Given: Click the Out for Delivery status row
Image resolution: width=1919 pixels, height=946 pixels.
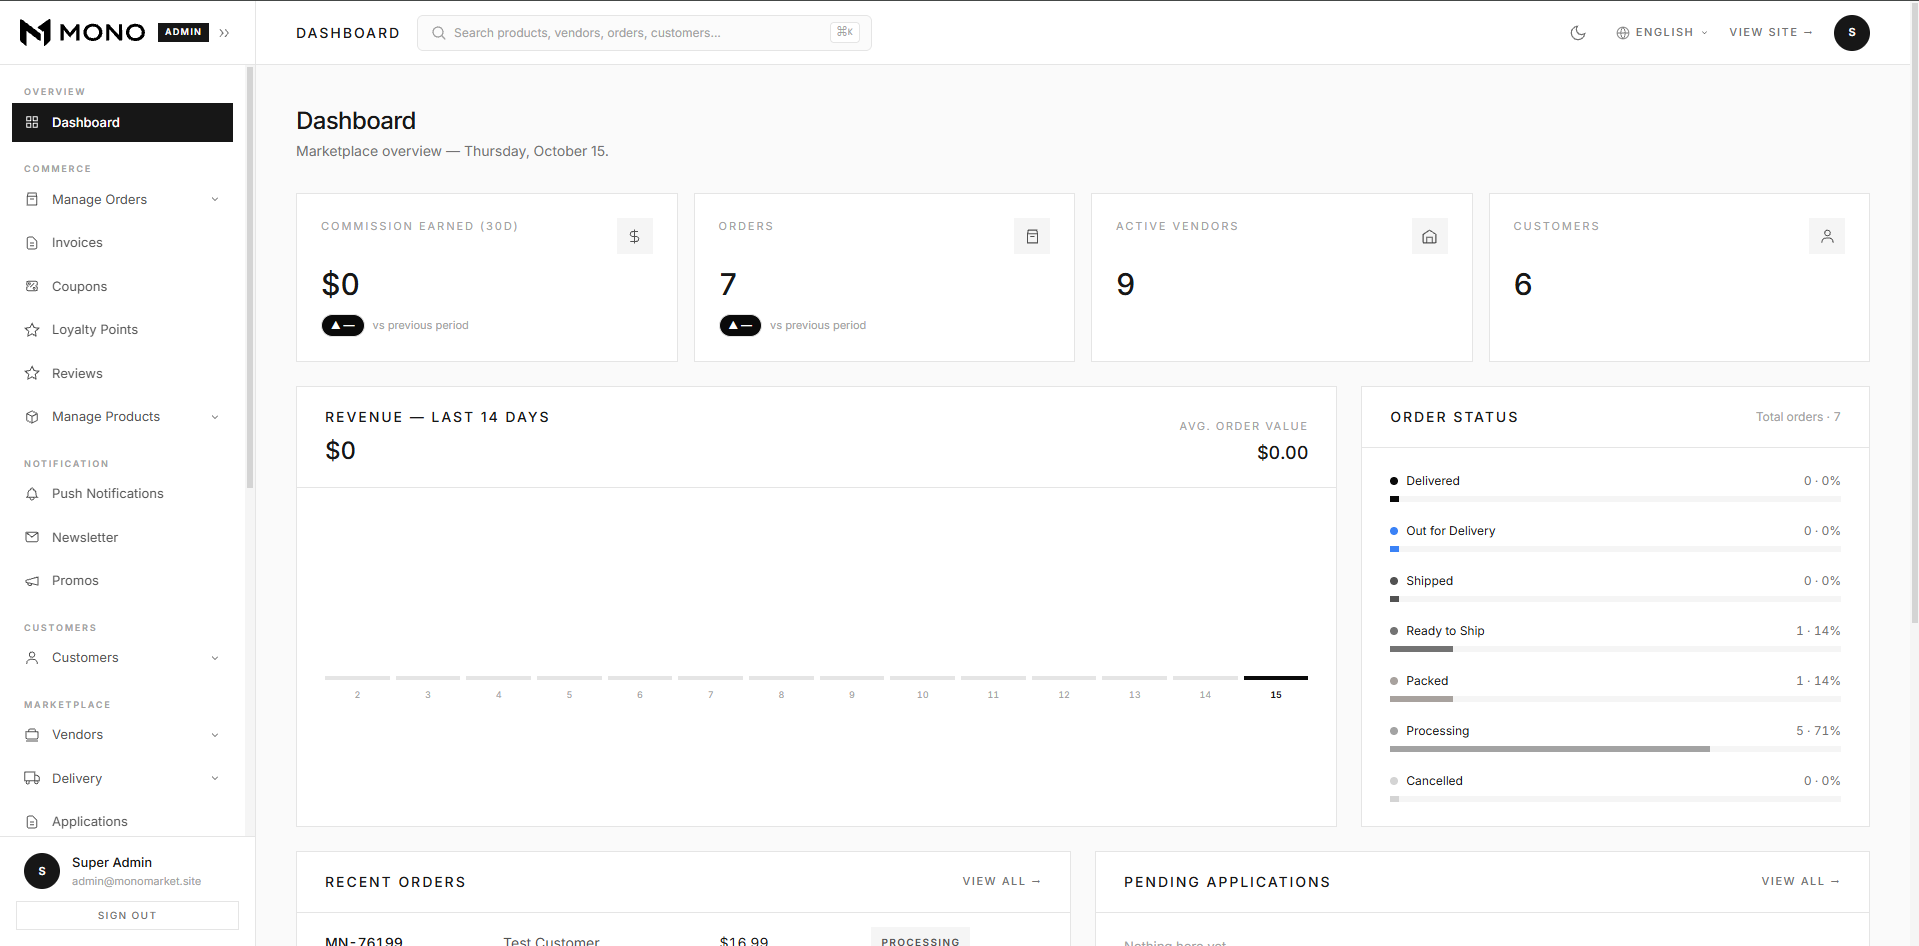Looking at the screenshot, I should tap(1615, 539).
